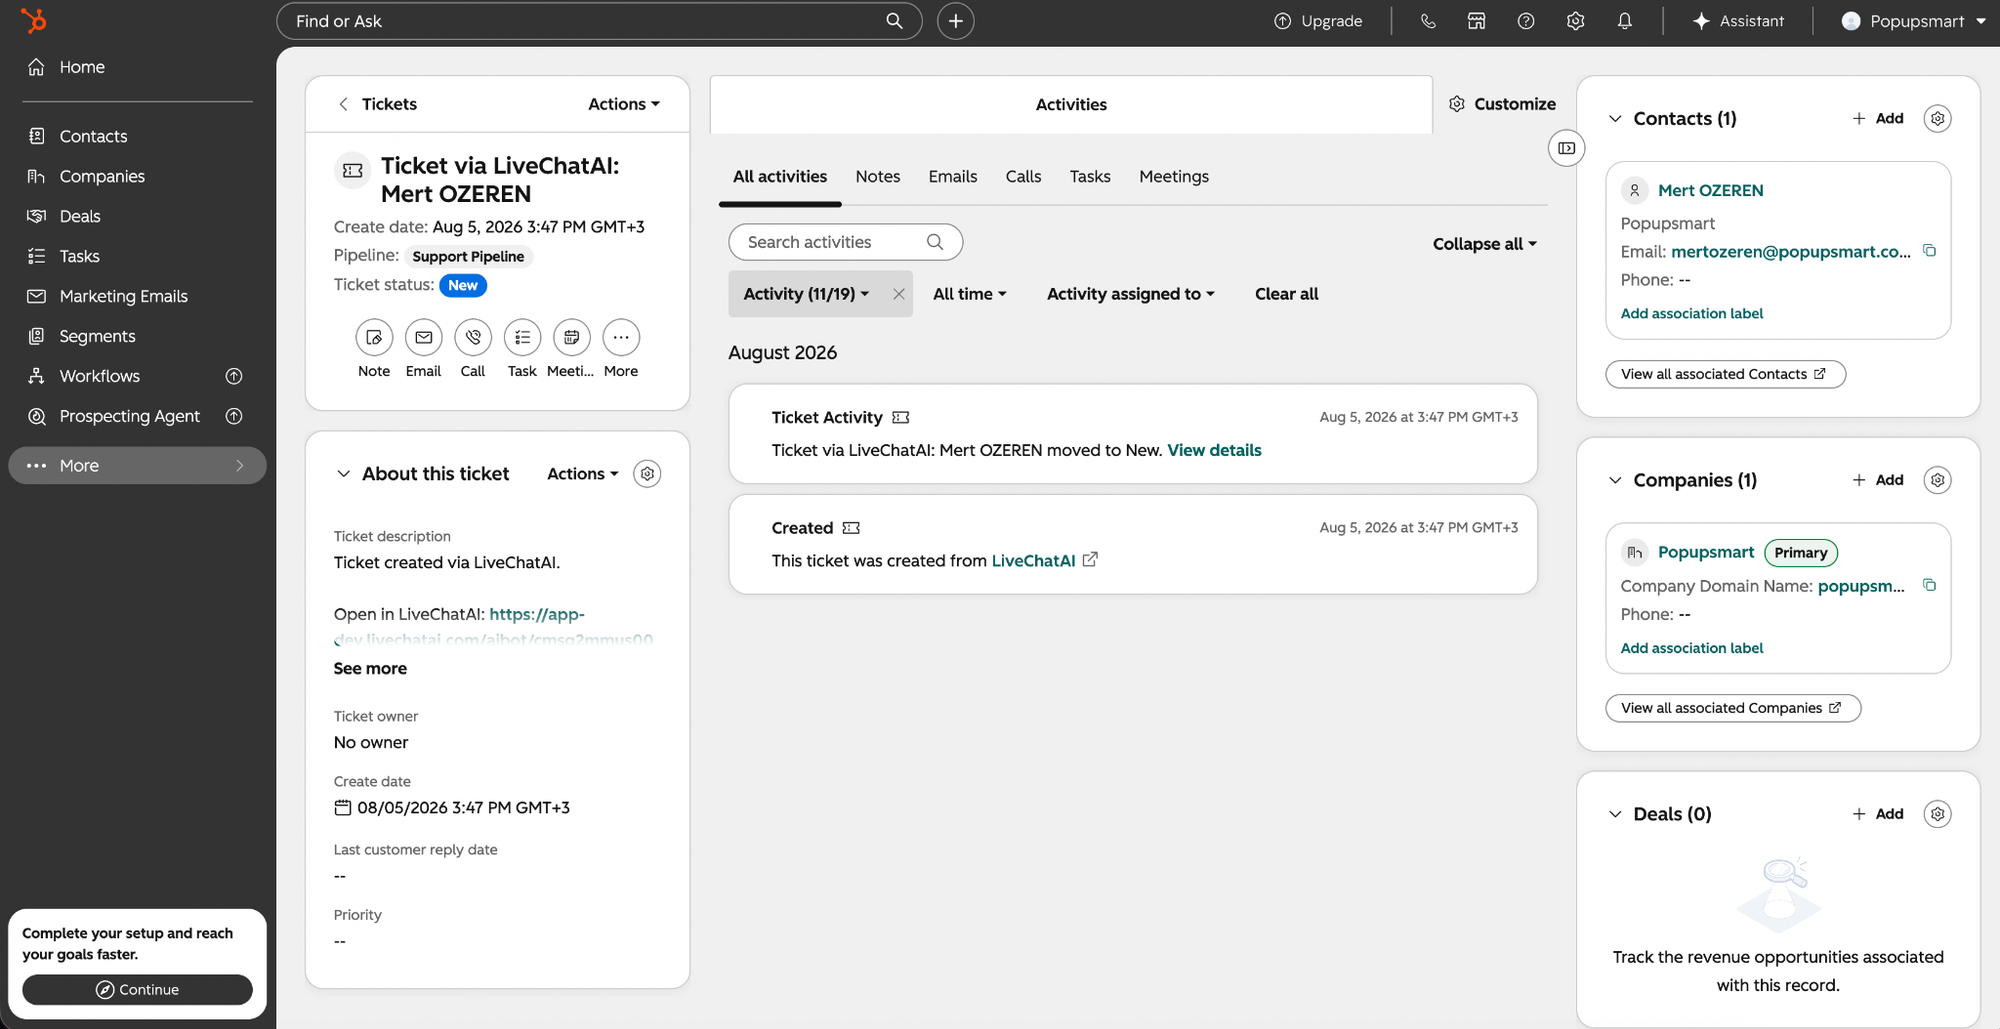
Task: Open the Mert OZEREN contact link
Action: click(1710, 190)
